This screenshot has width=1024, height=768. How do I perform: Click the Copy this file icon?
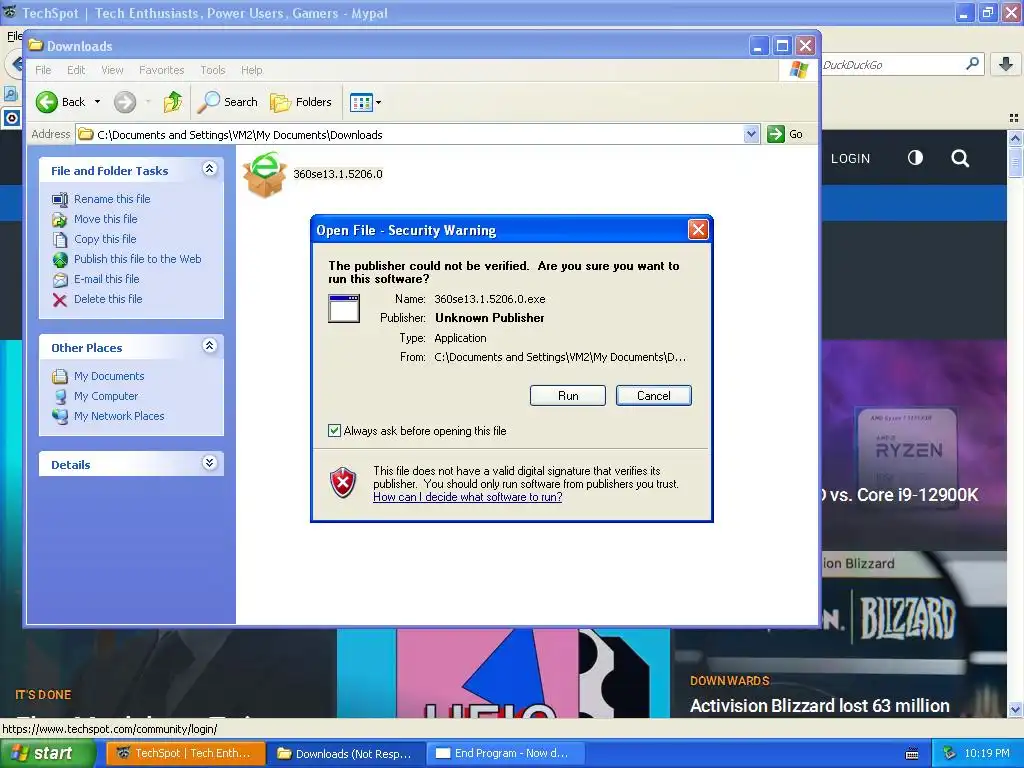pyautogui.click(x=60, y=239)
